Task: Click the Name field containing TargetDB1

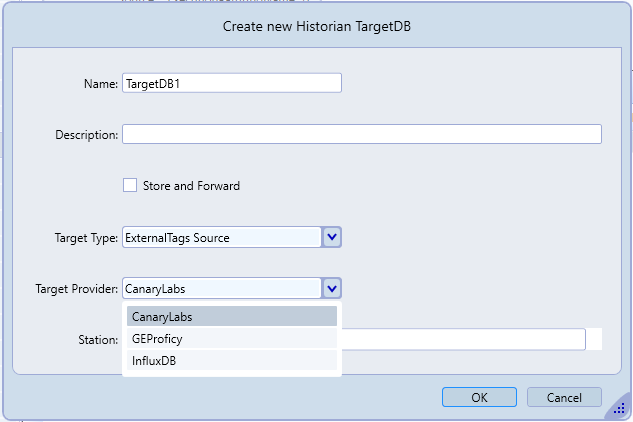Action: coord(231,83)
